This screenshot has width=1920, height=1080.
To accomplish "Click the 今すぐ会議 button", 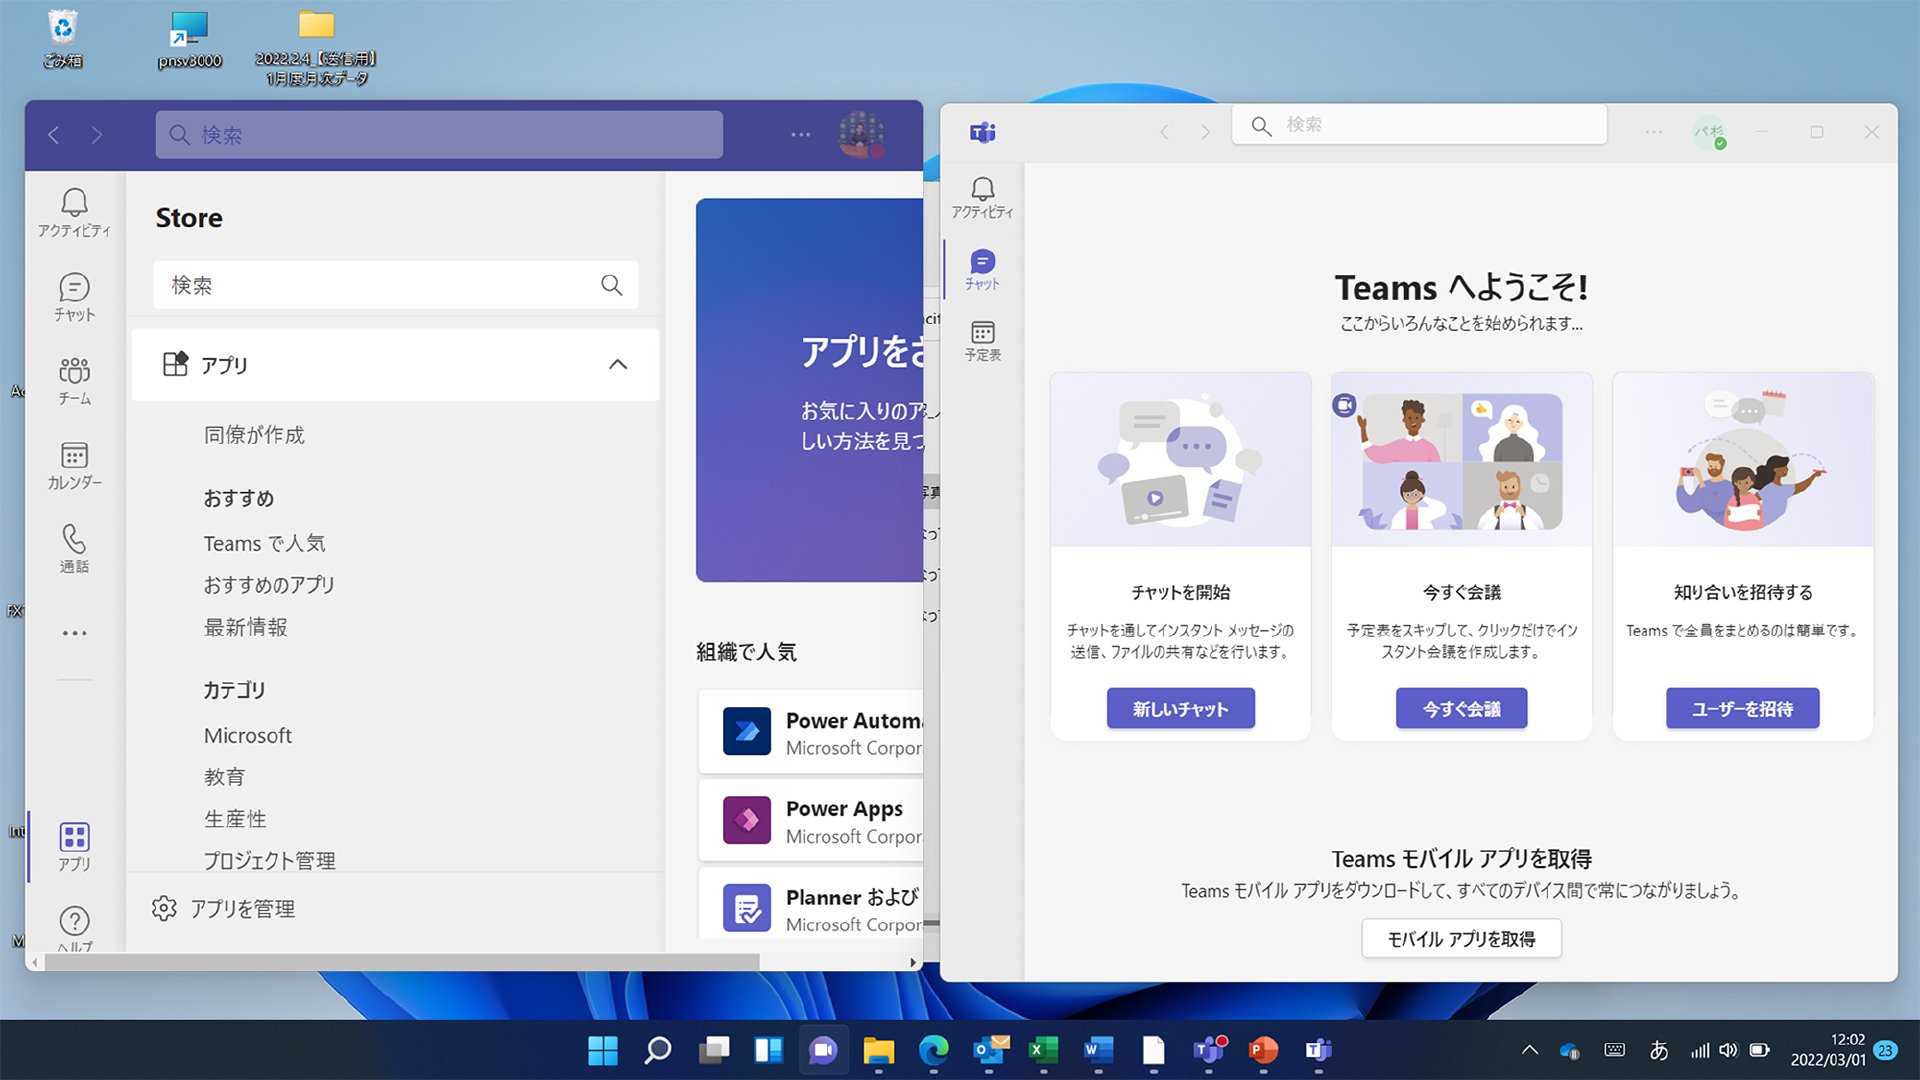I will point(1461,708).
